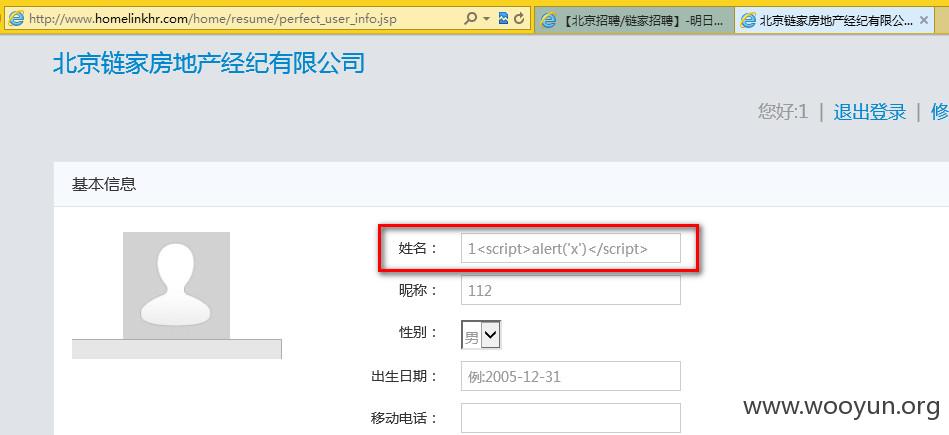This screenshot has height=435, width=949.
Task: Click the 移动电话 label
Action: pyautogui.click(x=404, y=418)
